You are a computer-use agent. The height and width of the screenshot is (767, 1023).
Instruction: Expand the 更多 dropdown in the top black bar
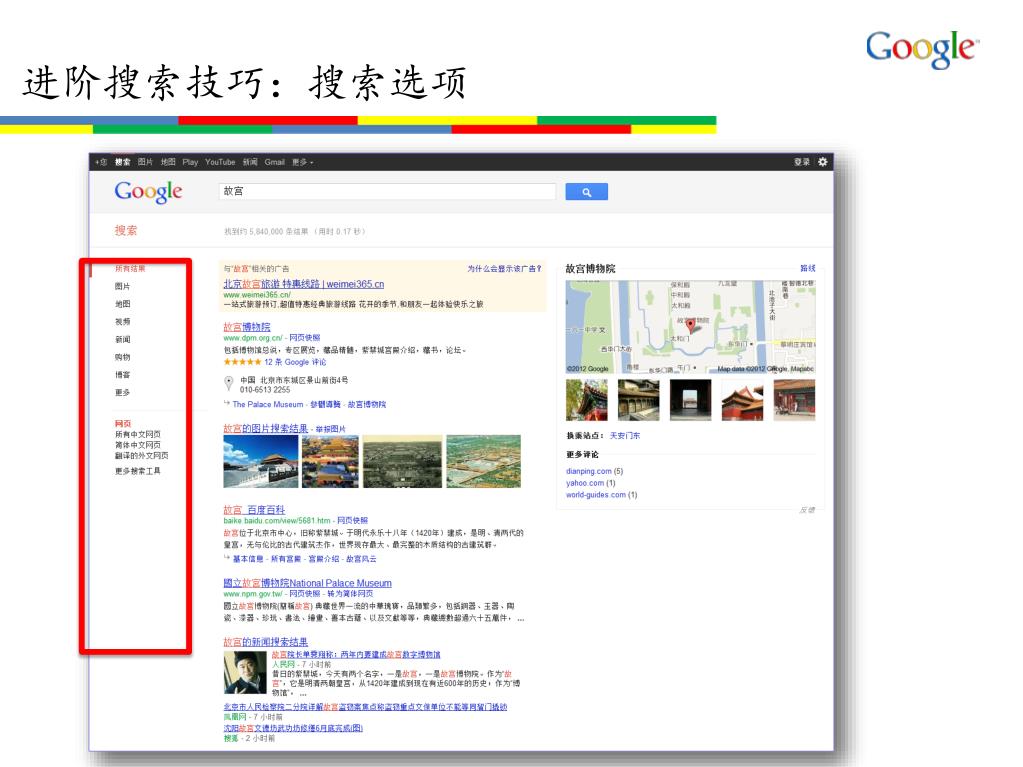pos(302,162)
